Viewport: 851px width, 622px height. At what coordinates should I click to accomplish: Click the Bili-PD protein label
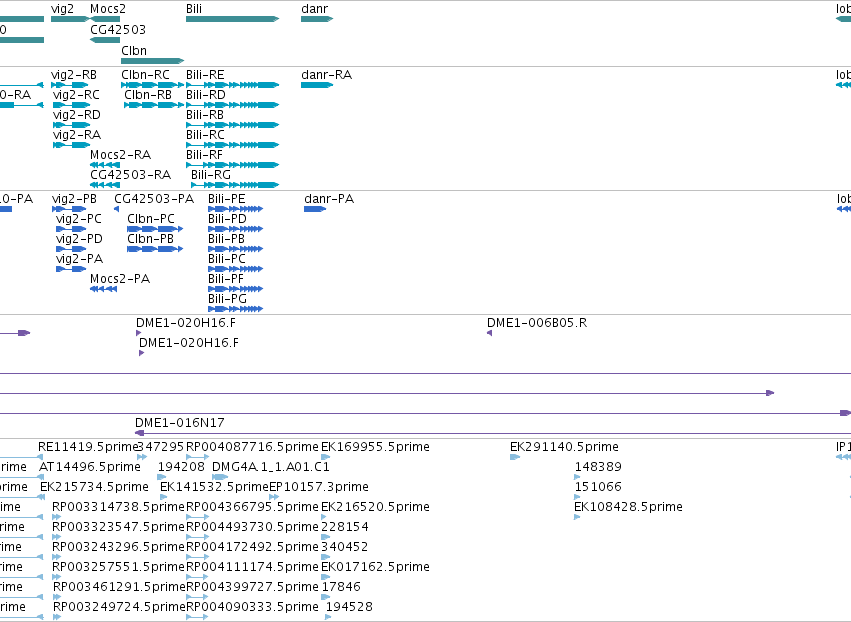tap(227, 219)
